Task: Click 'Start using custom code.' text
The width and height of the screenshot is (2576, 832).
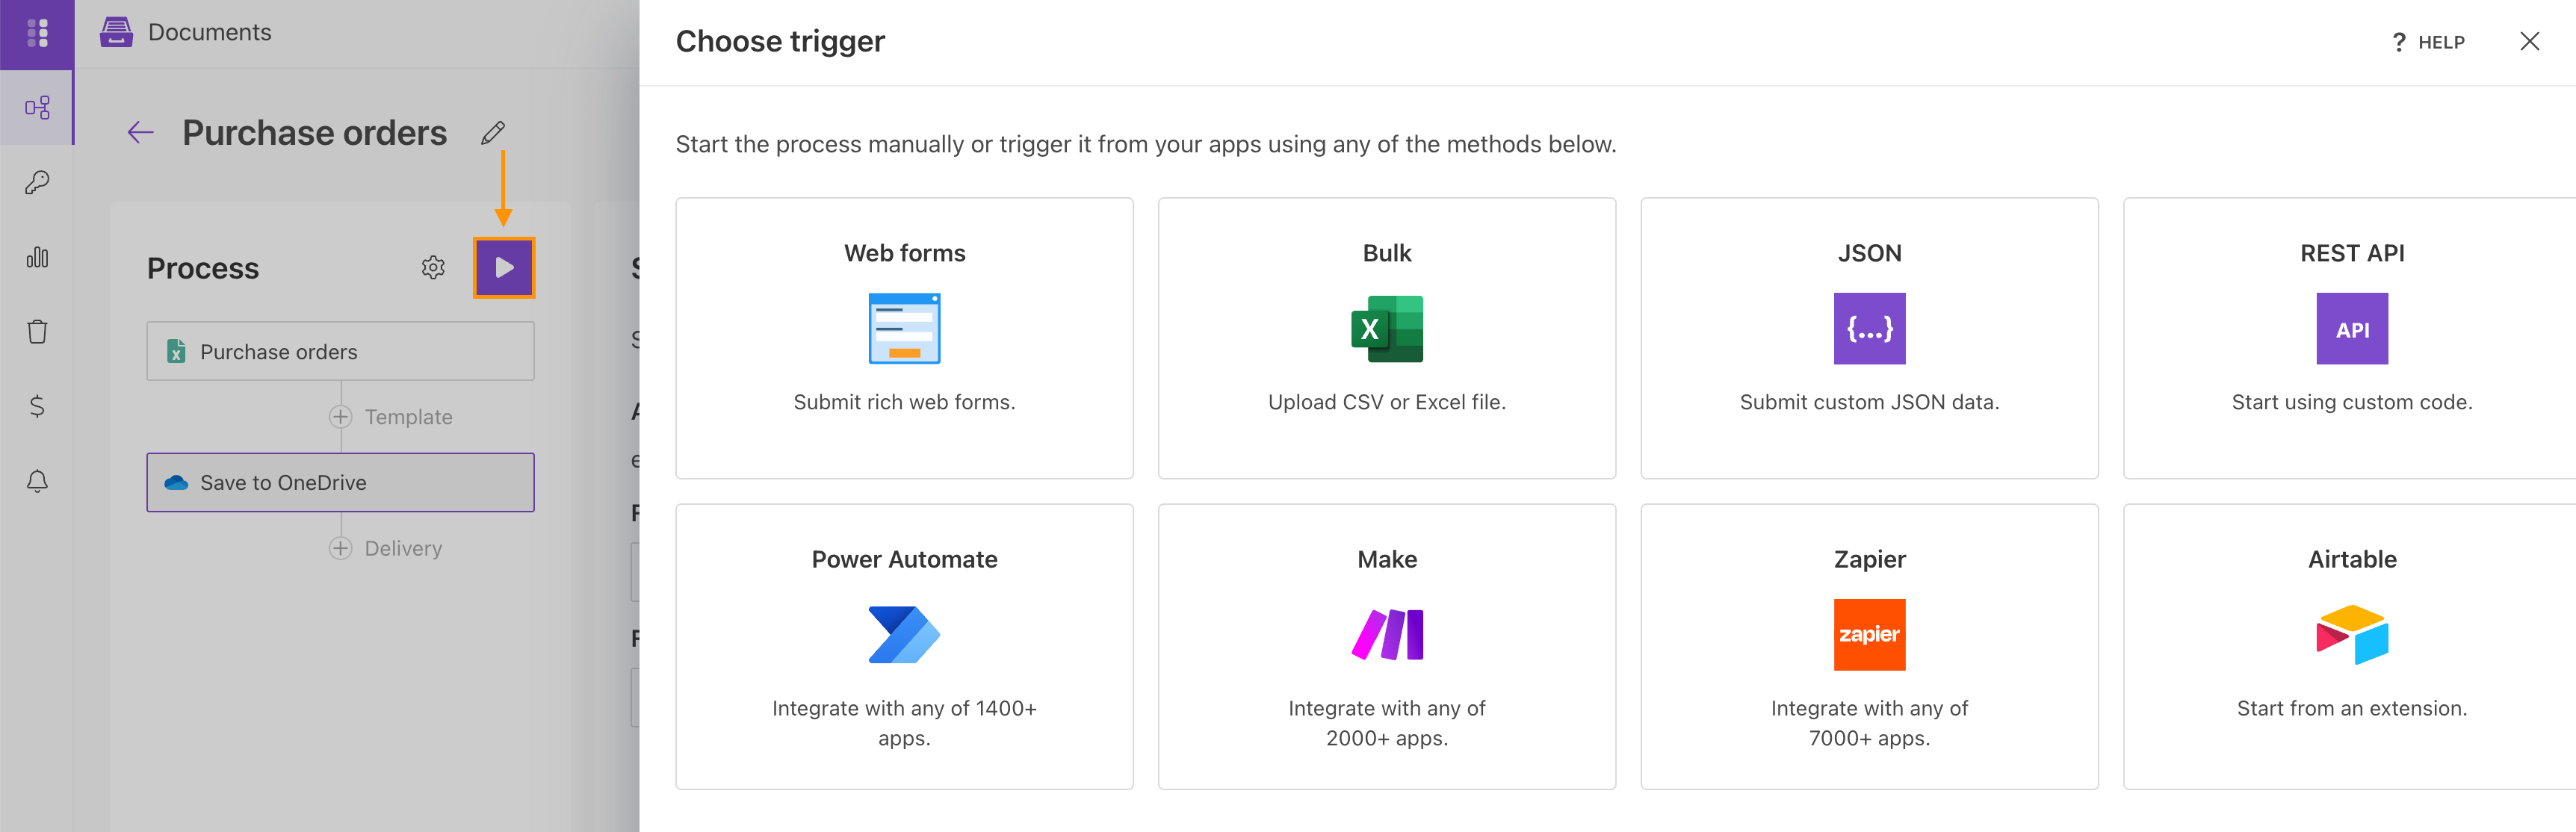Action: pyautogui.click(x=2352, y=402)
